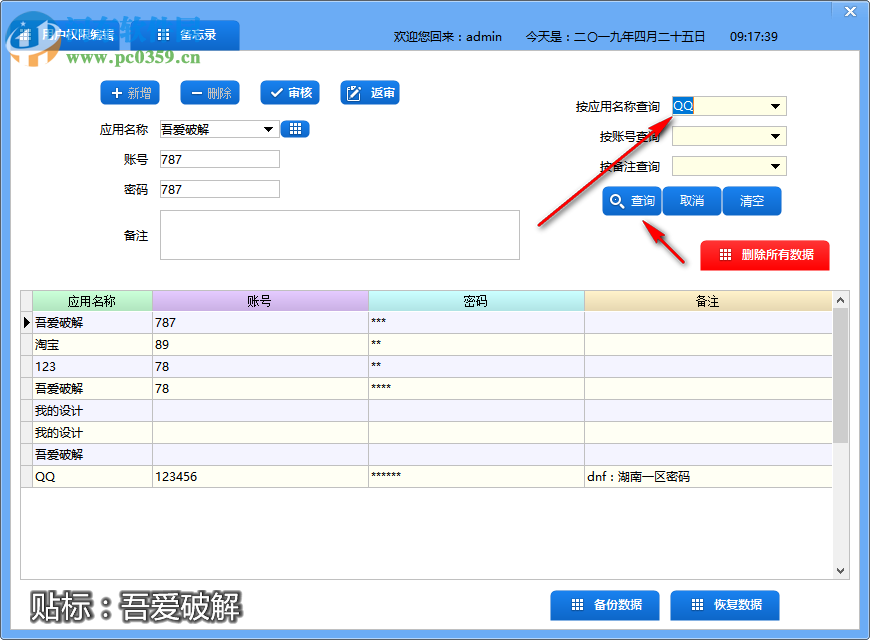Click the magnifier icon on 查询 button

[x=618, y=201]
